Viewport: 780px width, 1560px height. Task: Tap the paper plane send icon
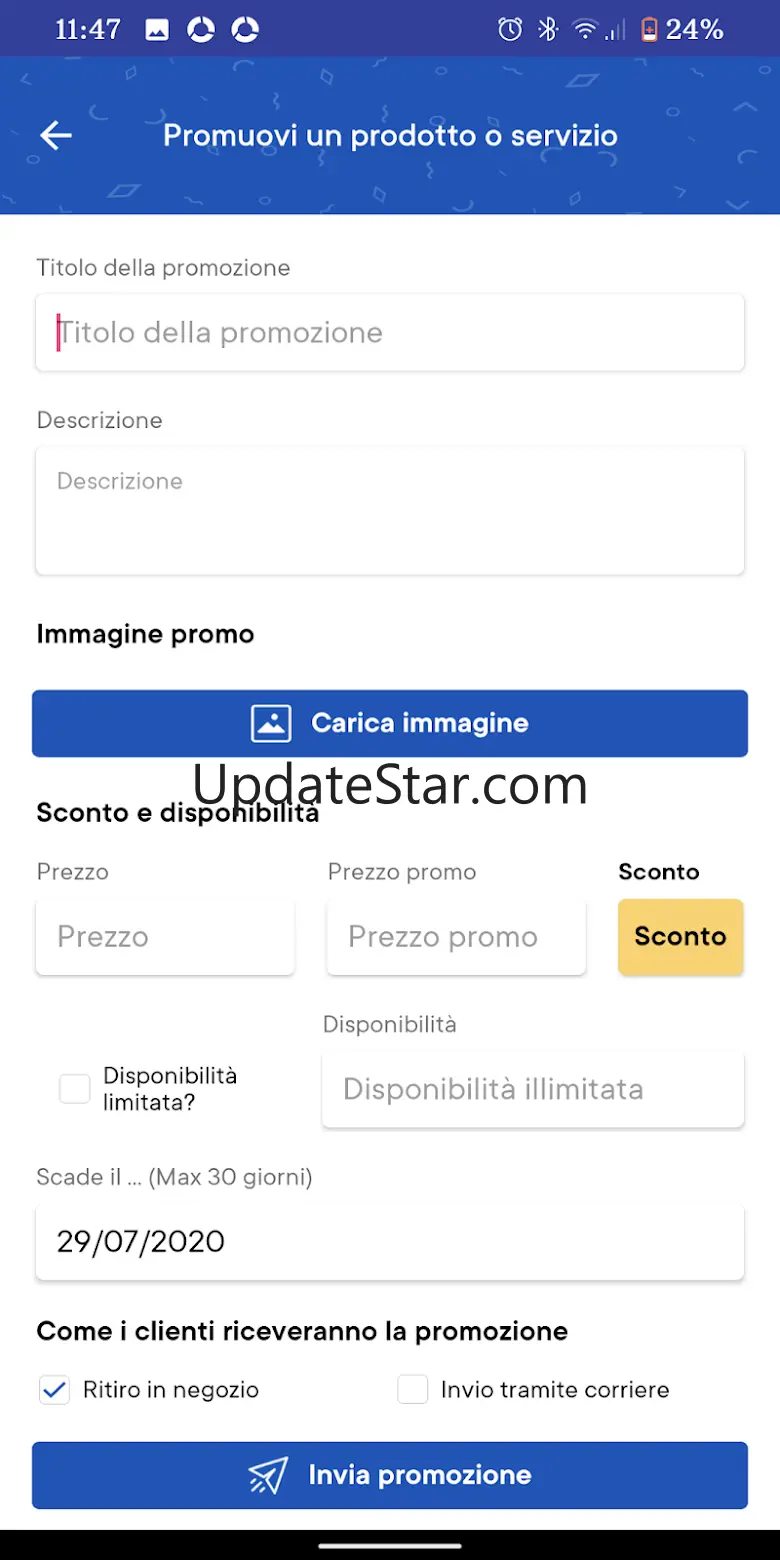click(x=268, y=1475)
